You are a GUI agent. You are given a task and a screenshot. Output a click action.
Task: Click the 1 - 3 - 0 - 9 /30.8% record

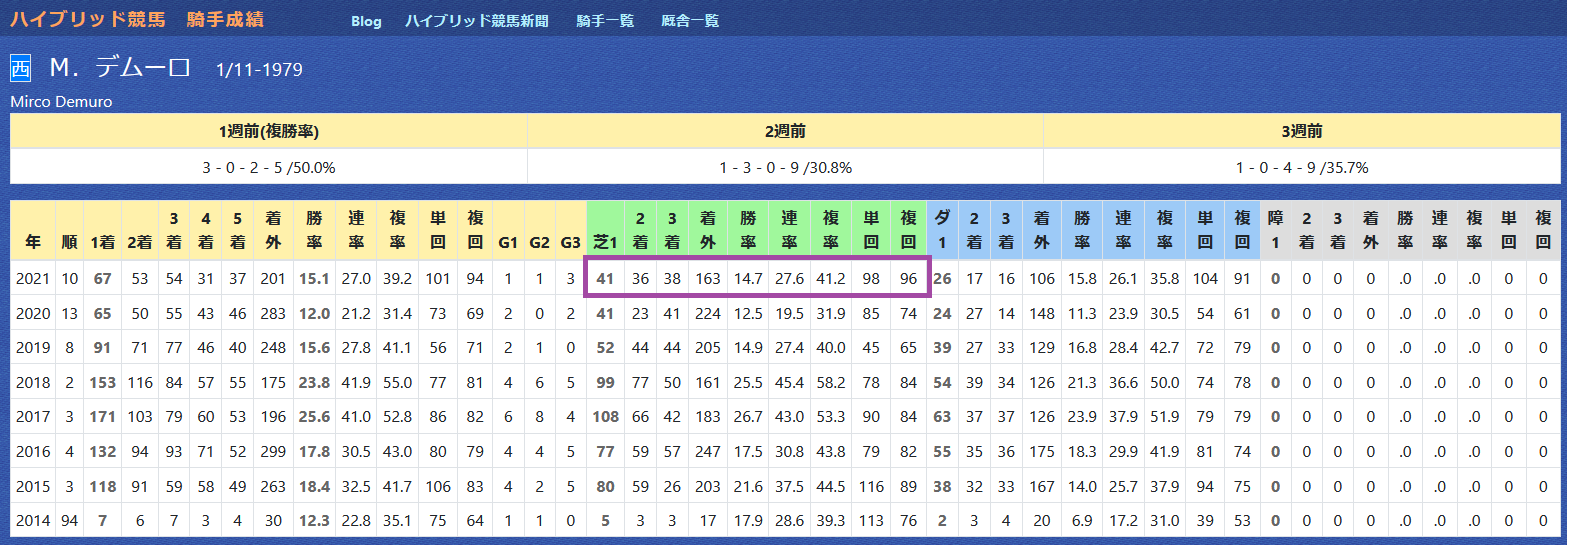[785, 167]
